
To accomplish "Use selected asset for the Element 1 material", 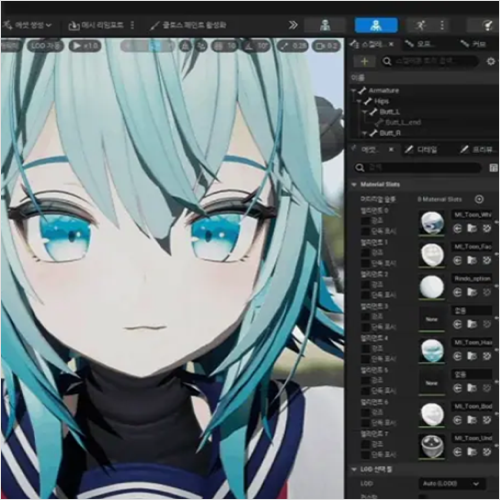I will pos(457,260).
